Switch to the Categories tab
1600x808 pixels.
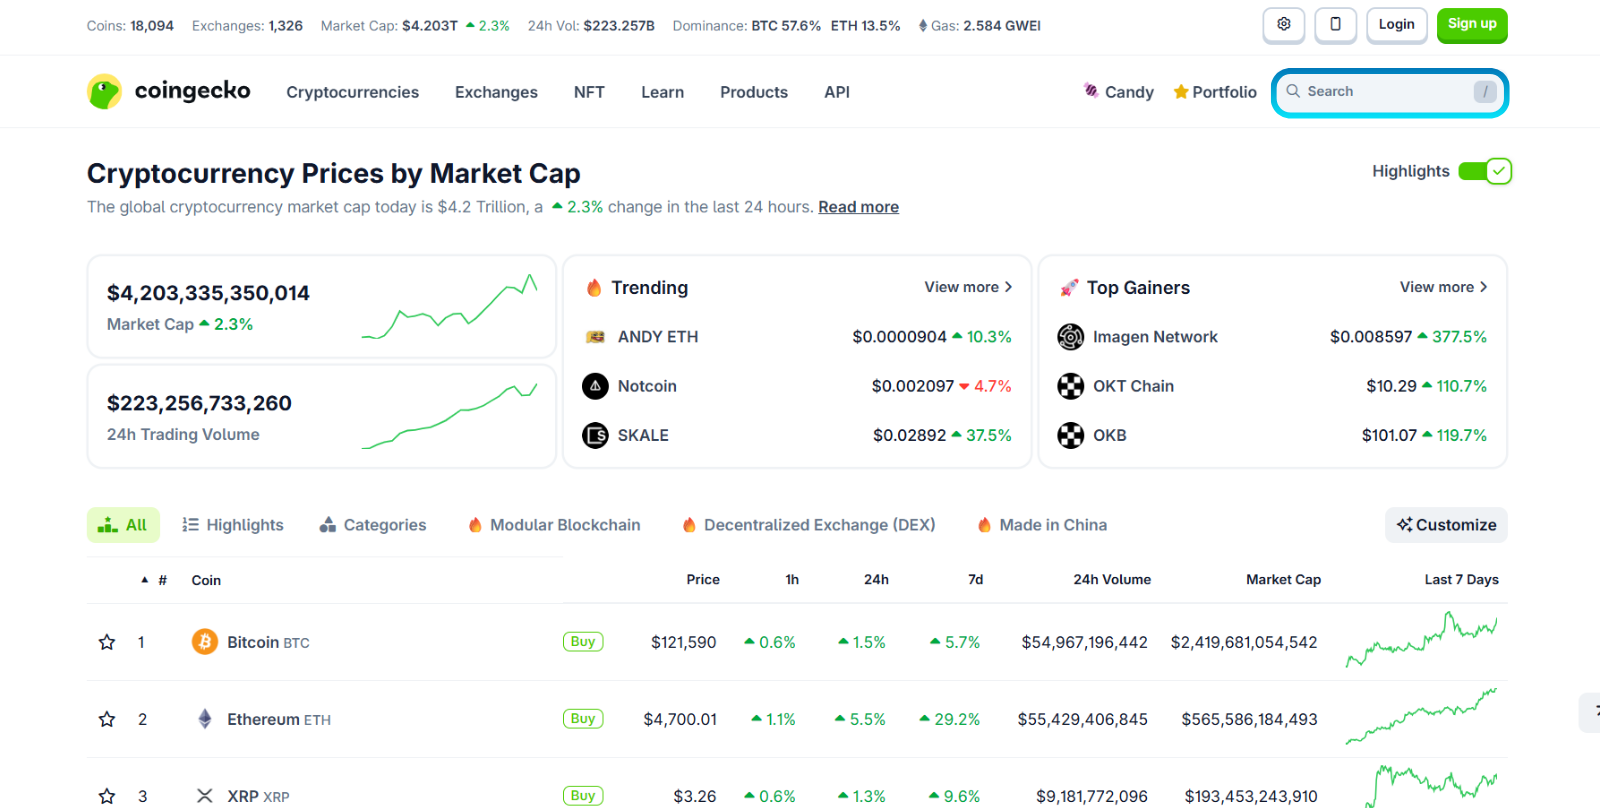pyautogui.click(x=373, y=525)
